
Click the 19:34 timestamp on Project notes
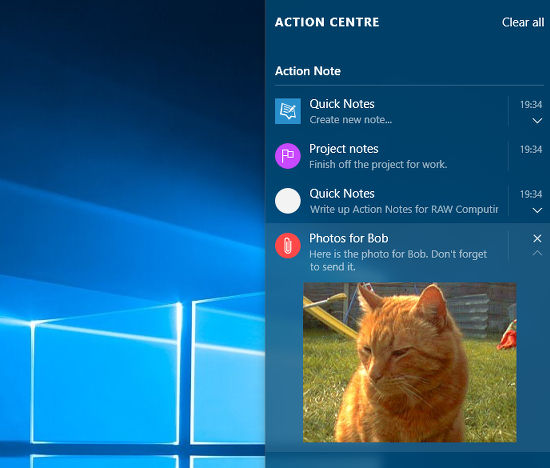pyautogui.click(x=531, y=149)
